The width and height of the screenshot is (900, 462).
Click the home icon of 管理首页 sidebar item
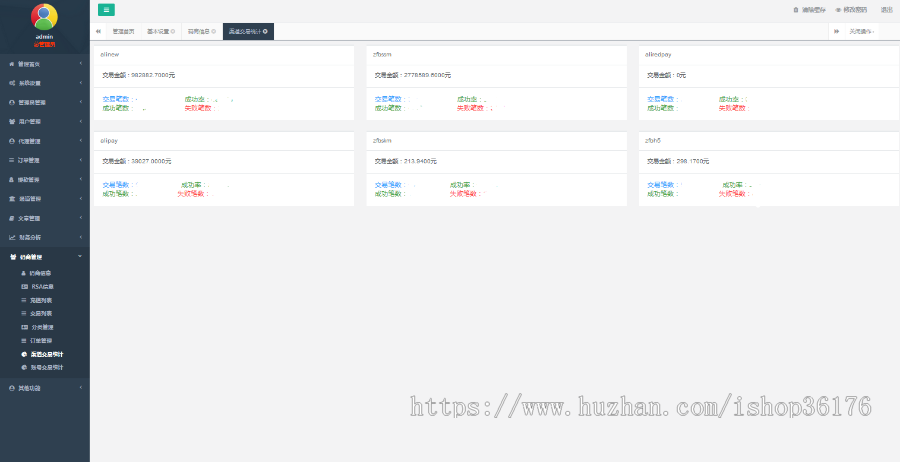pyautogui.click(x=11, y=64)
